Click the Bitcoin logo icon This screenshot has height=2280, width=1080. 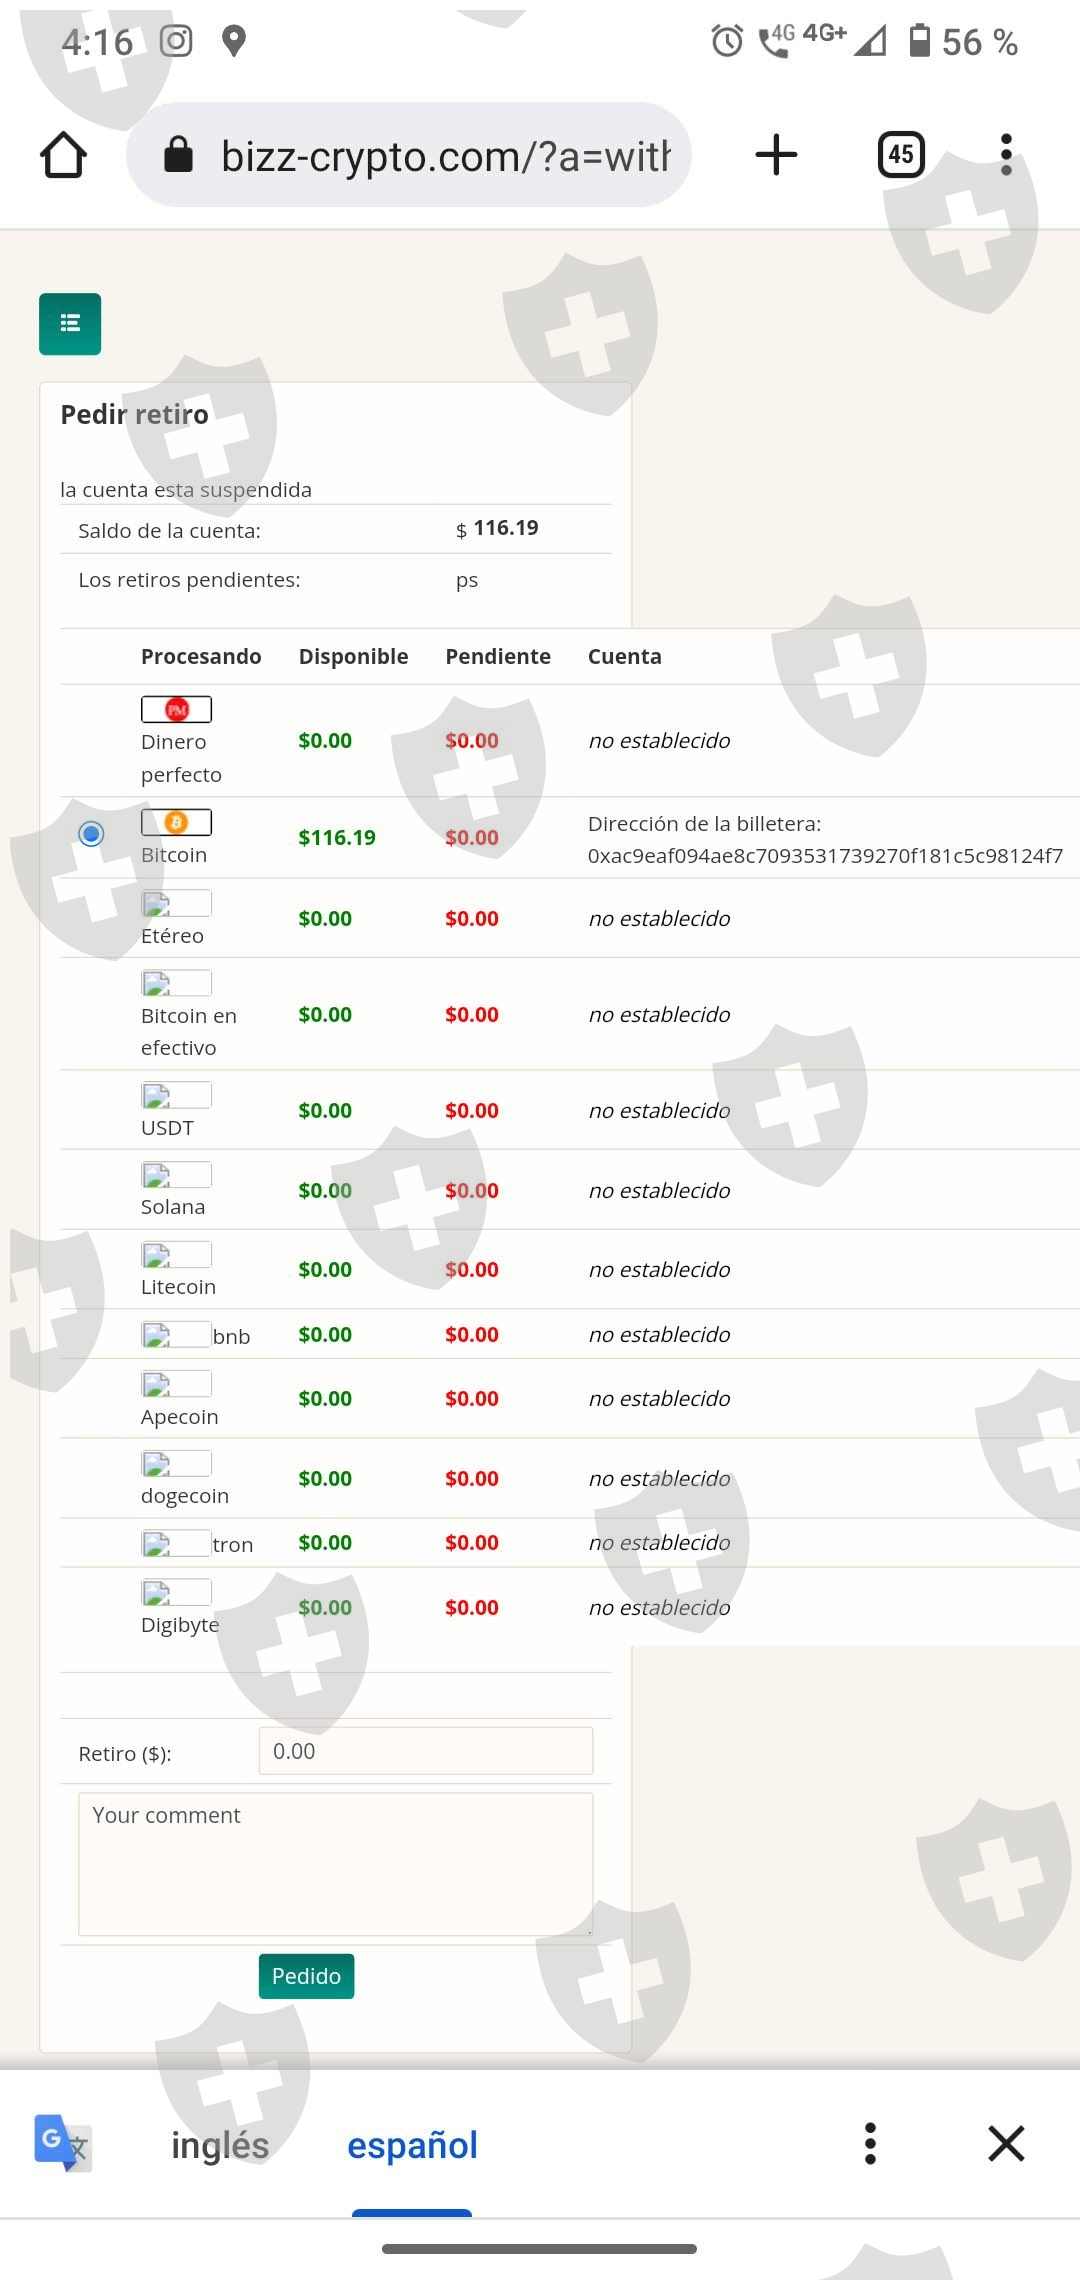(x=176, y=822)
